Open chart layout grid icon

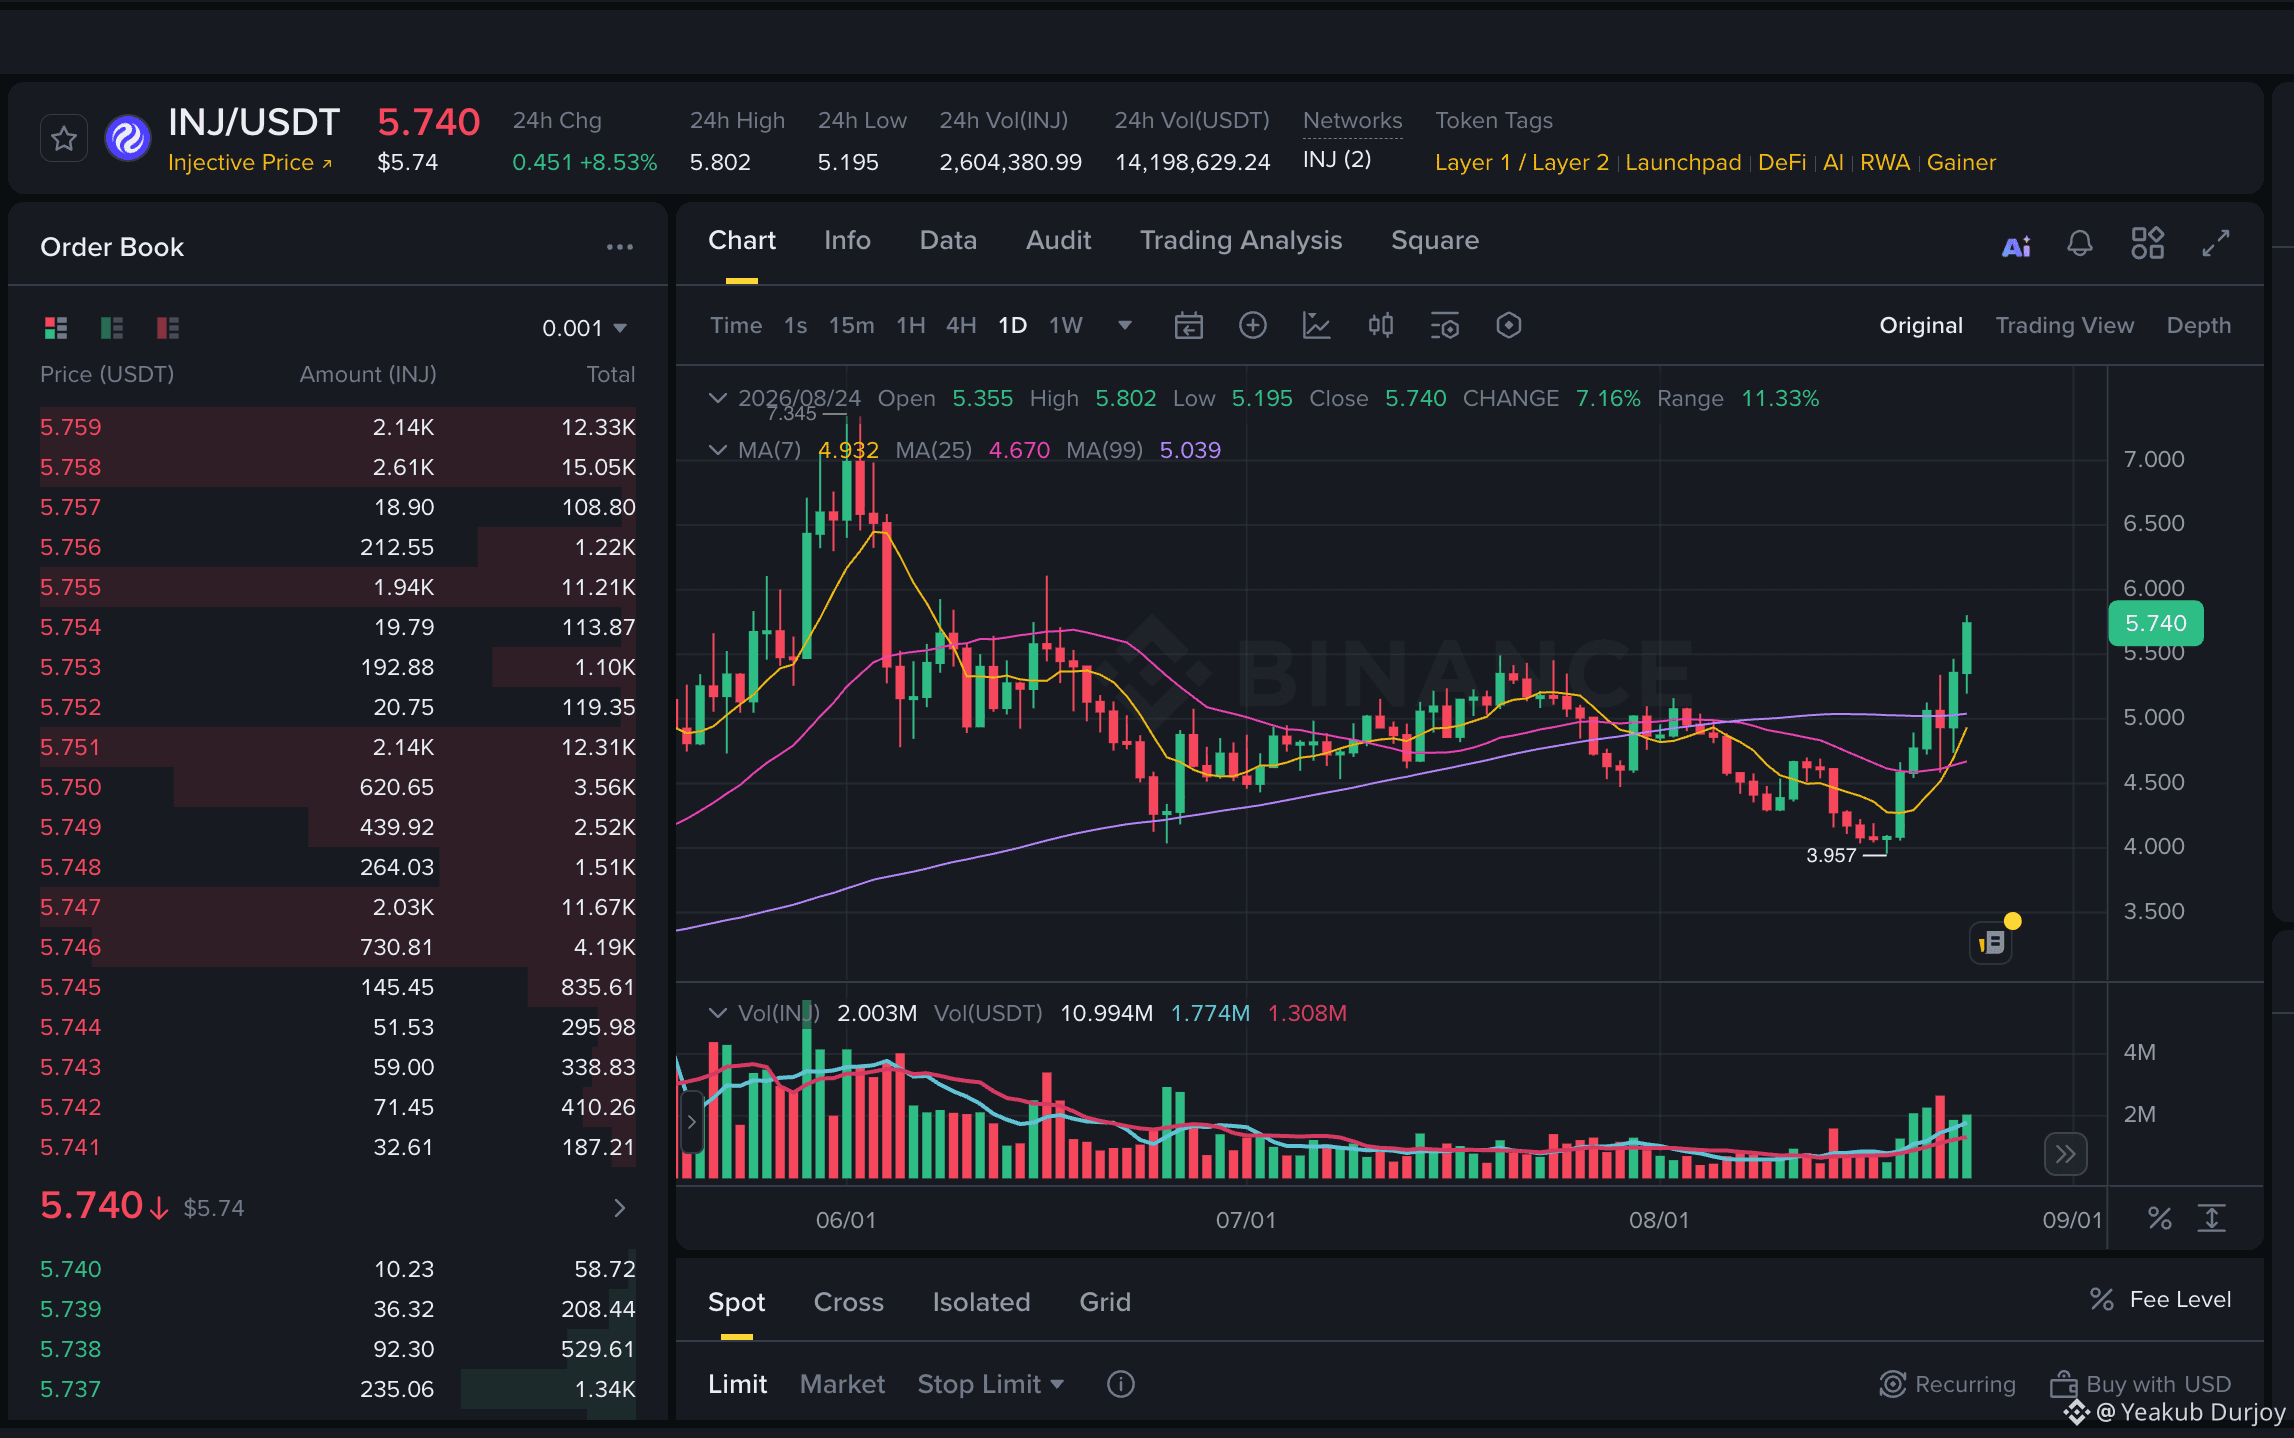click(2148, 243)
